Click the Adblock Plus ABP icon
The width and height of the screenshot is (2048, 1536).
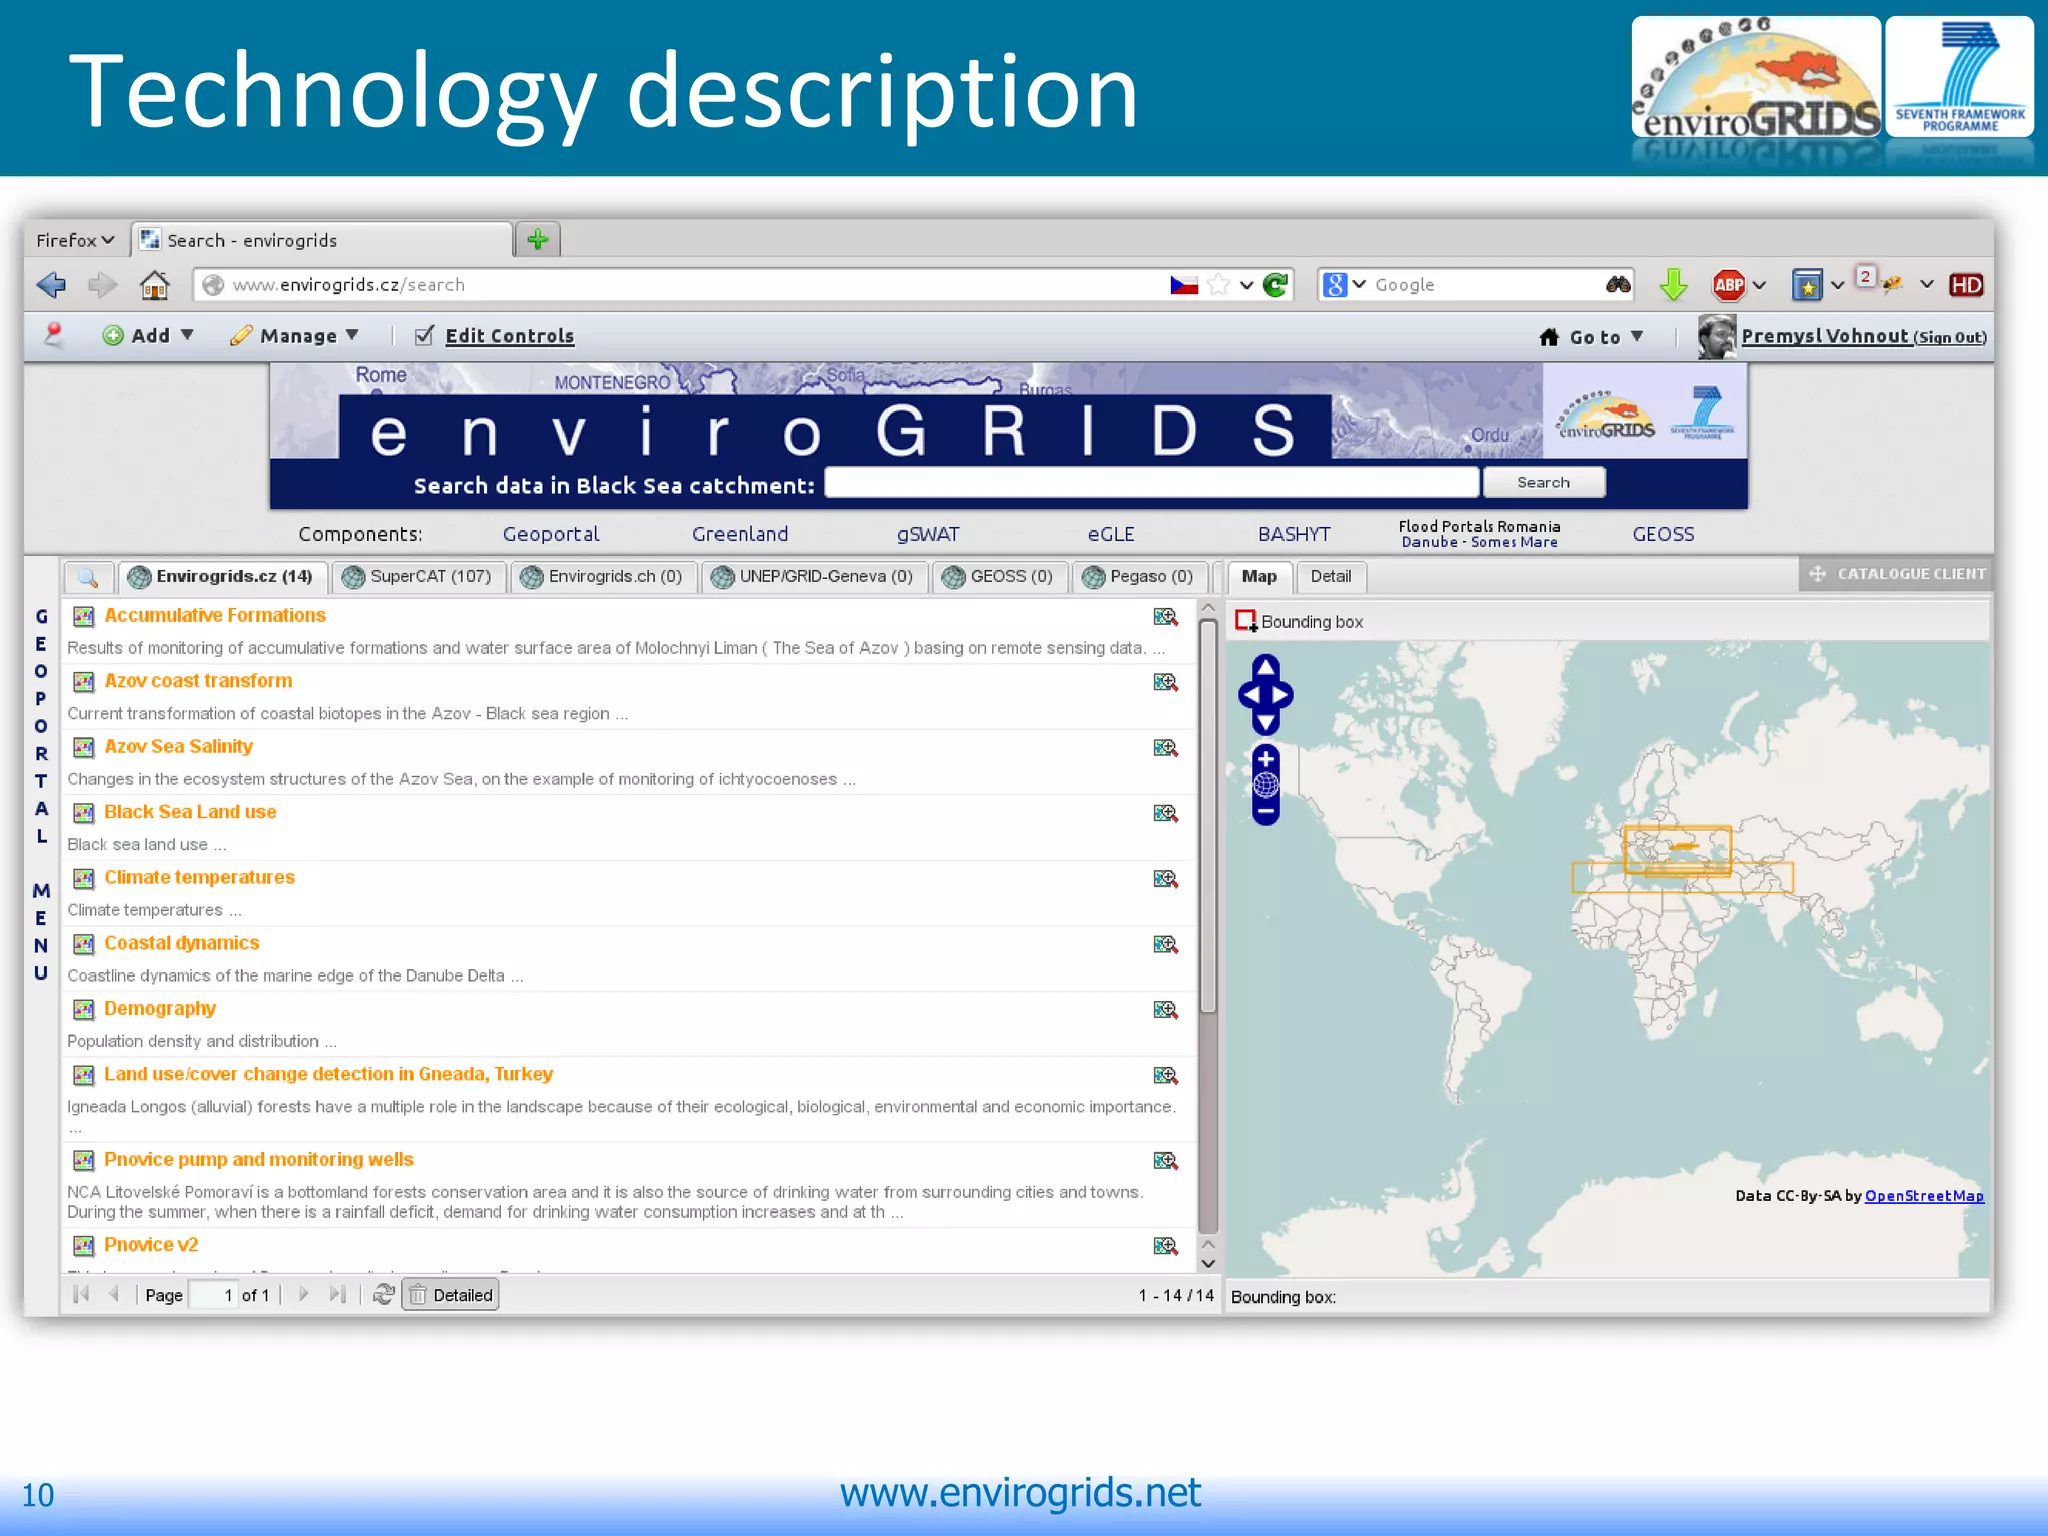(x=1728, y=285)
